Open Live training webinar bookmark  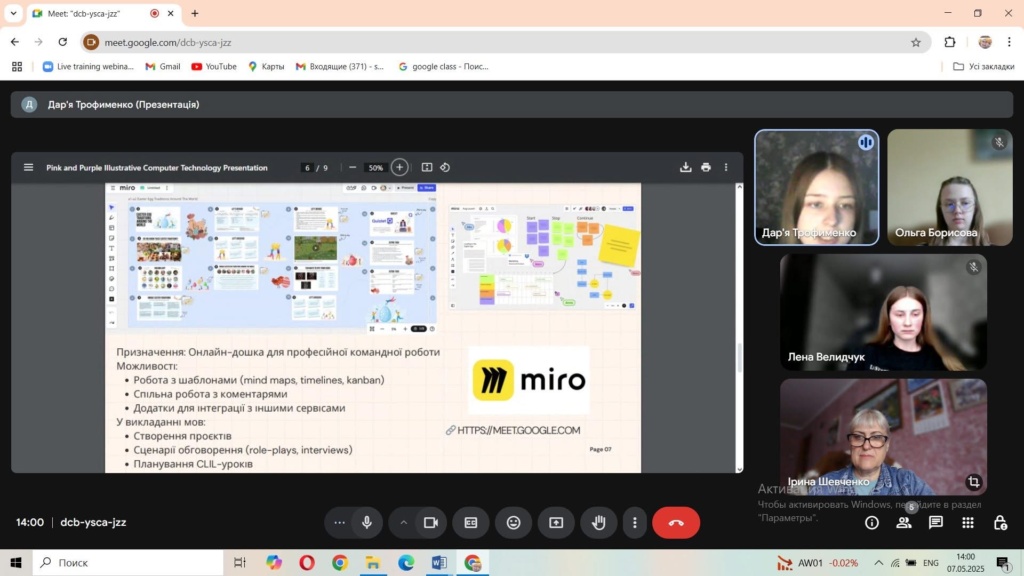tap(88, 67)
